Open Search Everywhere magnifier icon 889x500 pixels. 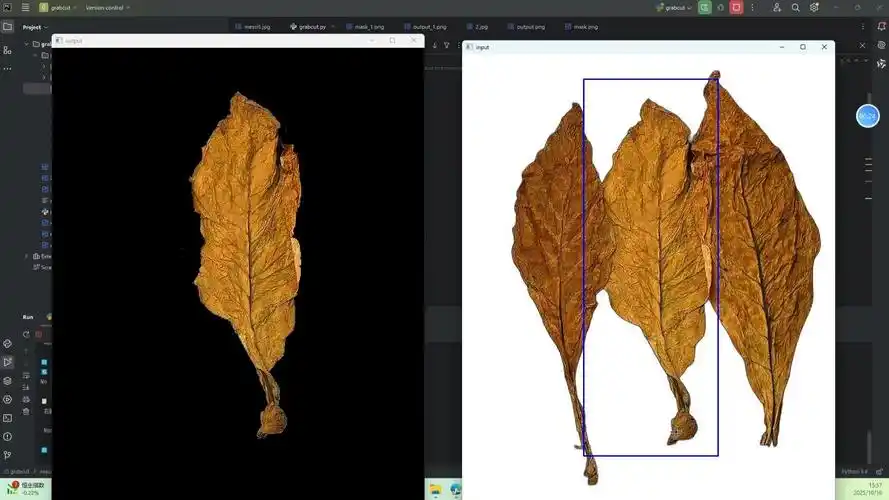point(796,7)
